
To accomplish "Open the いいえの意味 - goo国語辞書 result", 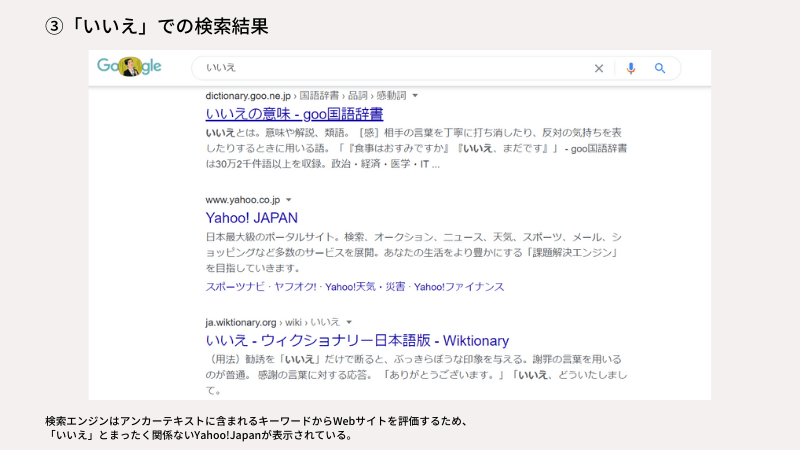I will coord(294,114).
